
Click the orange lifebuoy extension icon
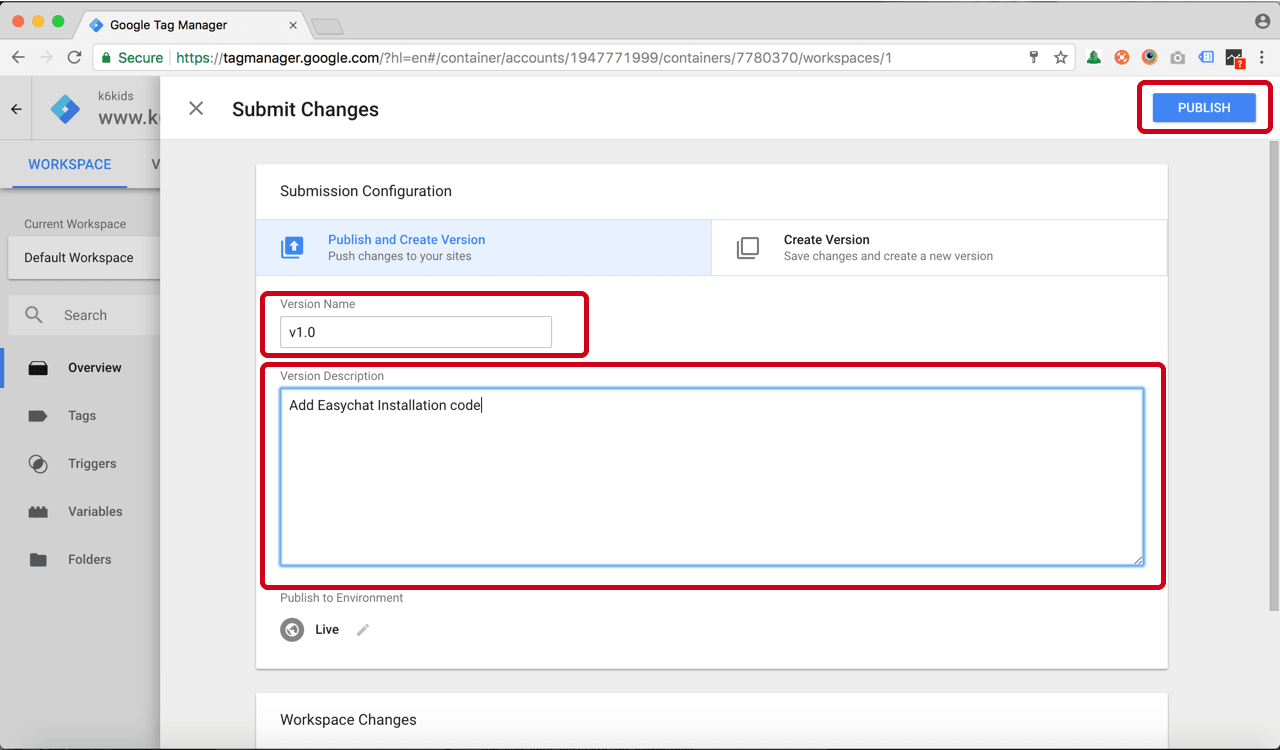1122,58
